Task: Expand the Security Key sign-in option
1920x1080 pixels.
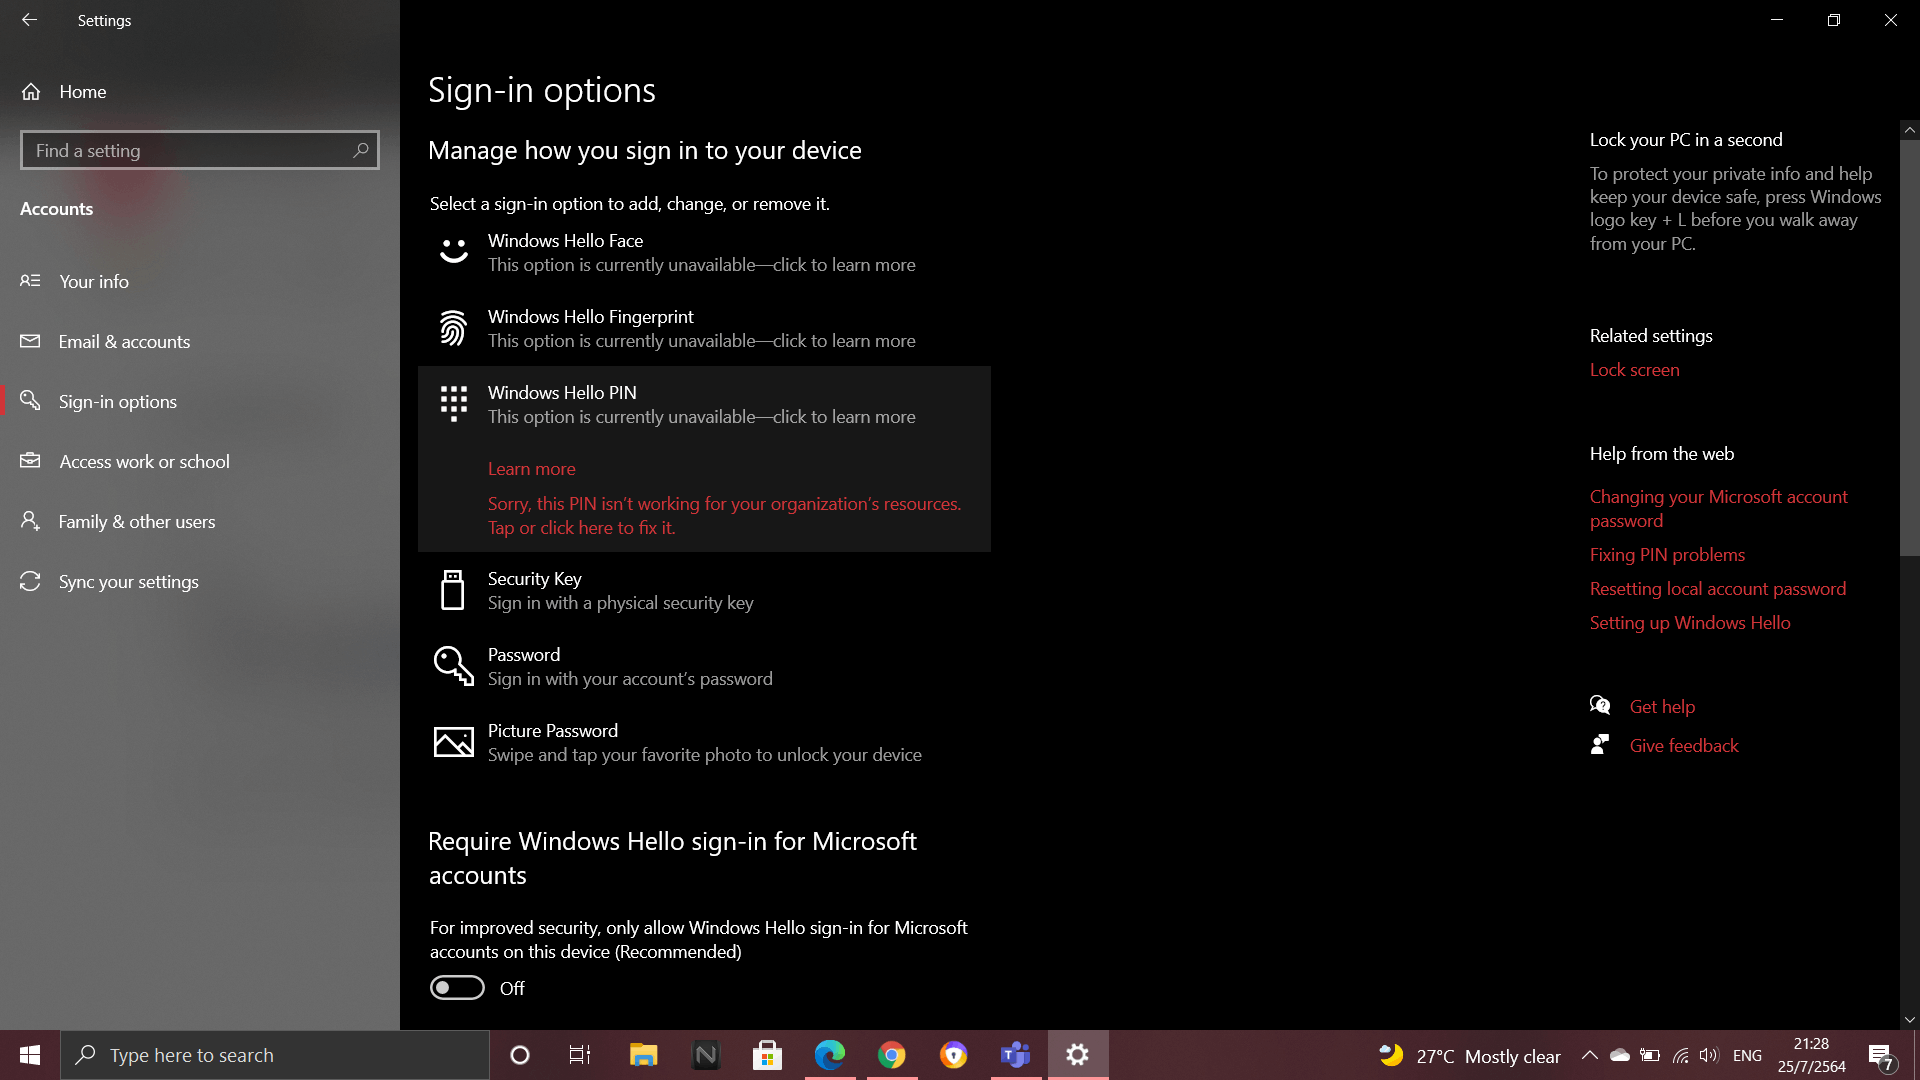Action: coord(620,590)
